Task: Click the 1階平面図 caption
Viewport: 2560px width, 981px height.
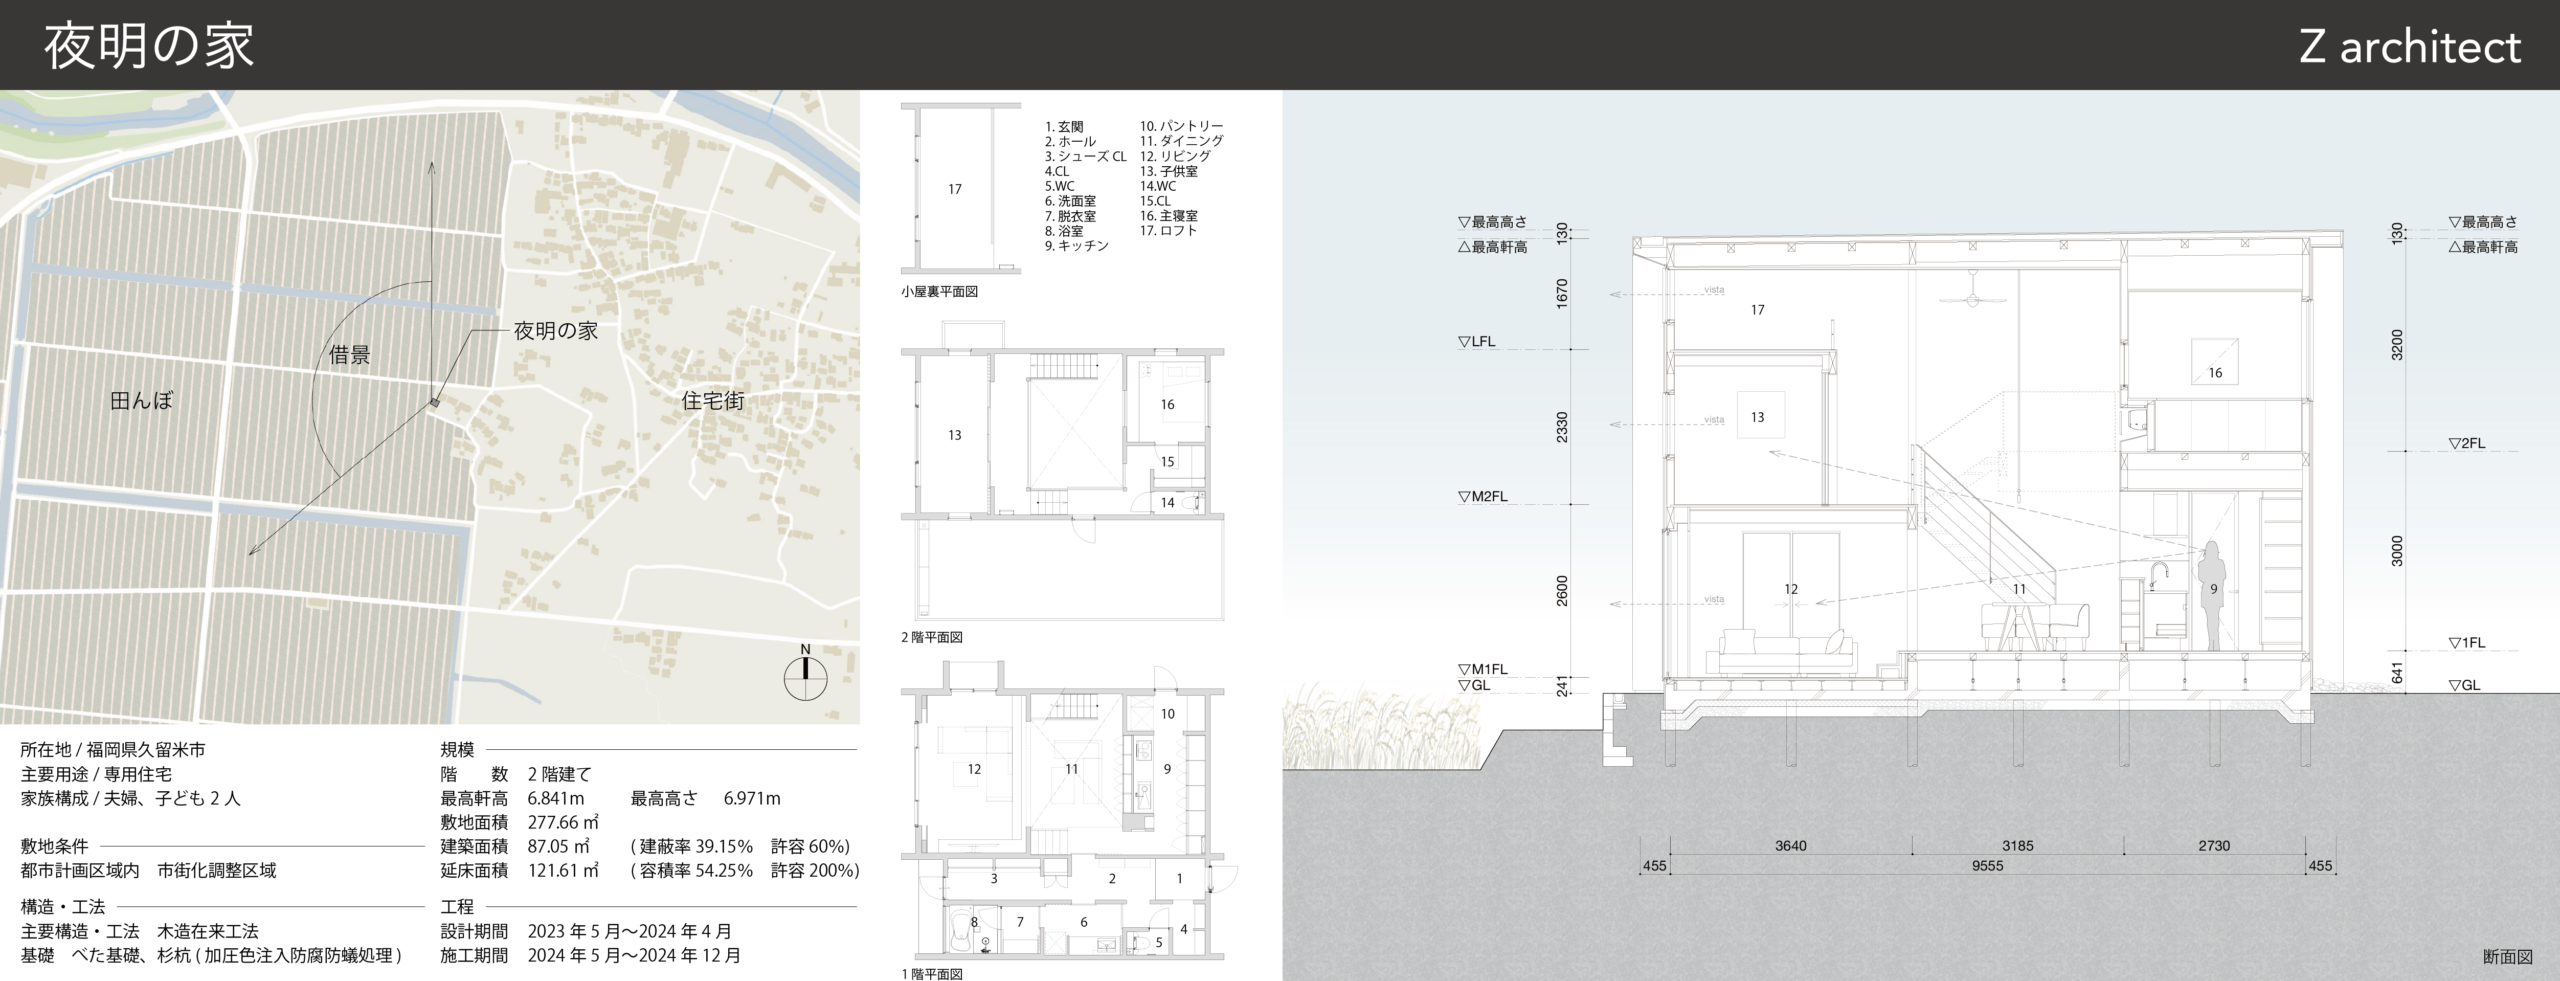Action: [x=931, y=973]
